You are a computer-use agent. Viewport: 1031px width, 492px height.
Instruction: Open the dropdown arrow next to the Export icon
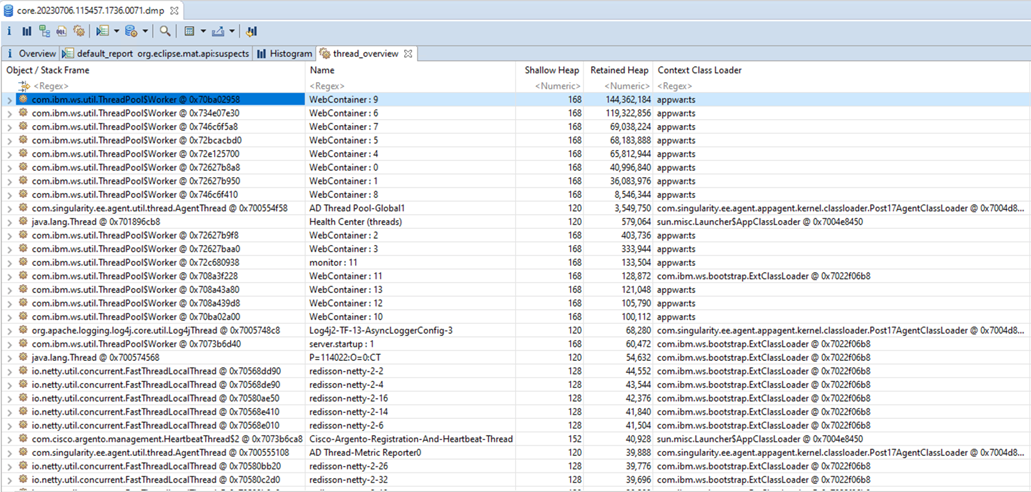[x=232, y=32]
